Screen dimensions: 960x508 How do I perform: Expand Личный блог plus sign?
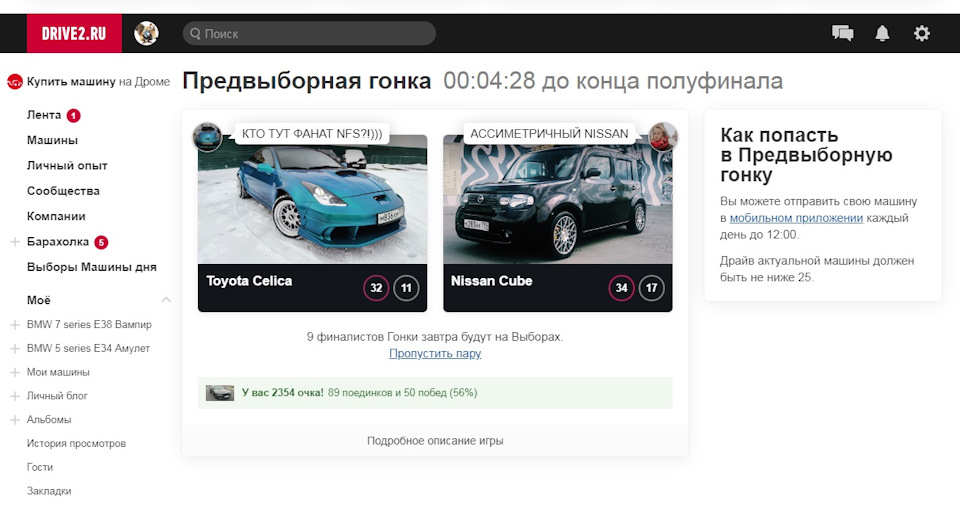(x=15, y=397)
